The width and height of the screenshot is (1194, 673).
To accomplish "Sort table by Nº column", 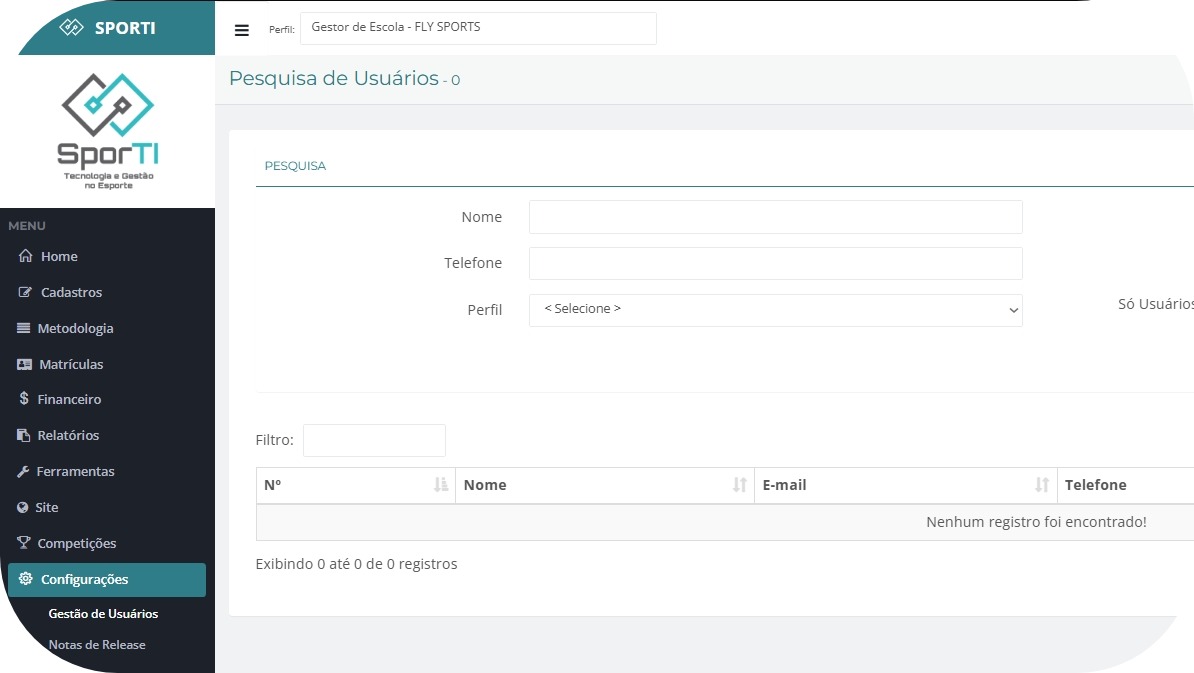I will click(x=440, y=485).
